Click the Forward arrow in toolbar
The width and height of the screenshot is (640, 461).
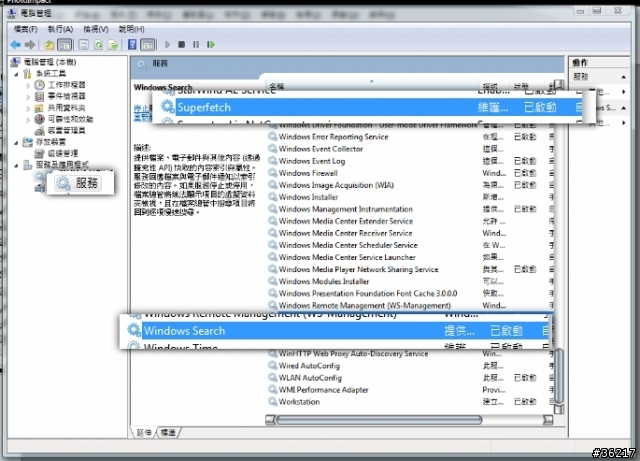30,45
